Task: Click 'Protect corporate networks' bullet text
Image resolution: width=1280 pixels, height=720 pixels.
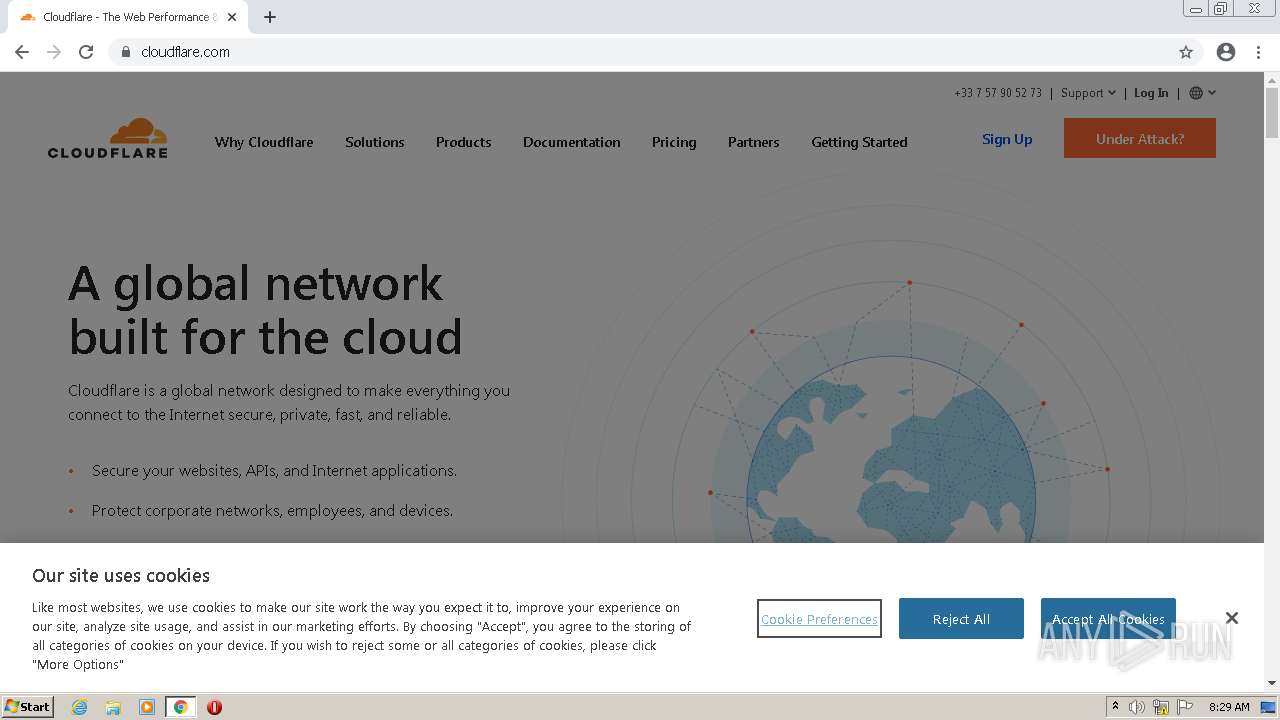Action: pos(272,510)
